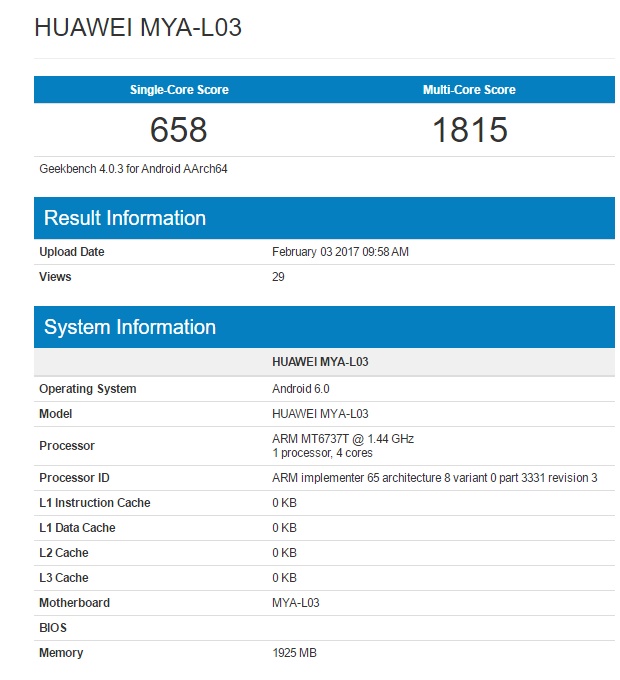Image resolution: width=620 pixels, height=680 pixels.
Task: Select the February 03 2017 upload date
Action: click(340, 252)
